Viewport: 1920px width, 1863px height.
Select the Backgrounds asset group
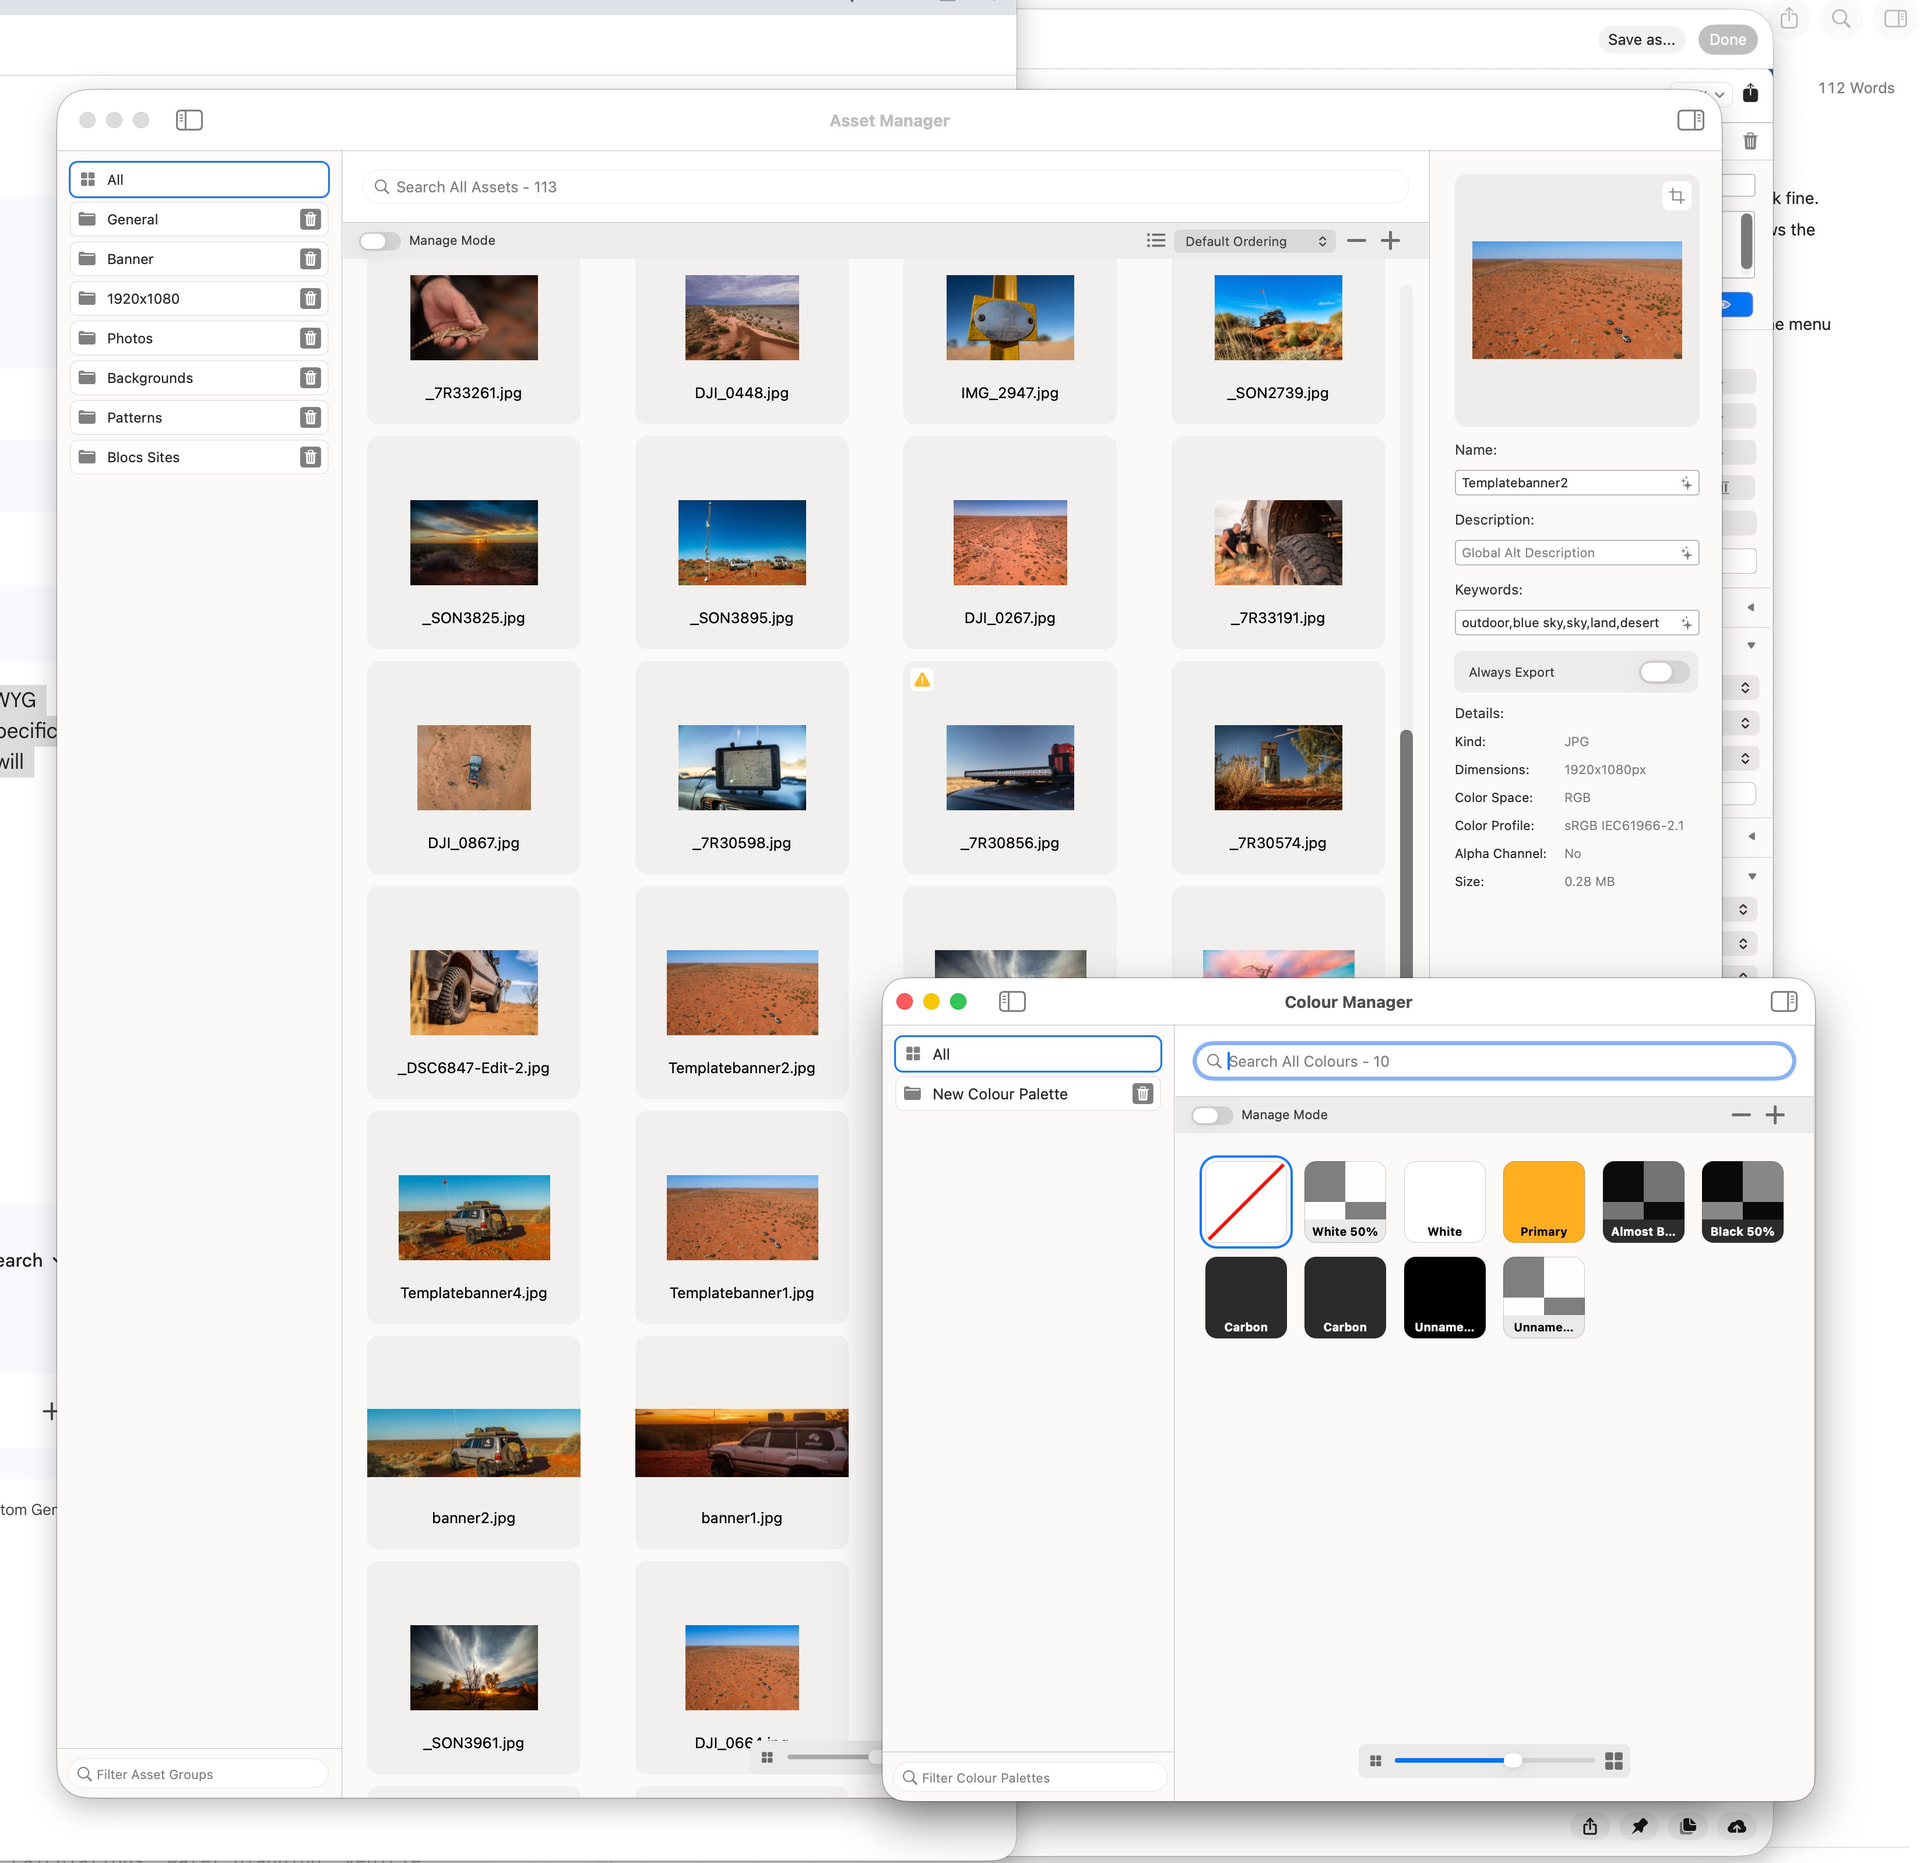pos(150,378)
